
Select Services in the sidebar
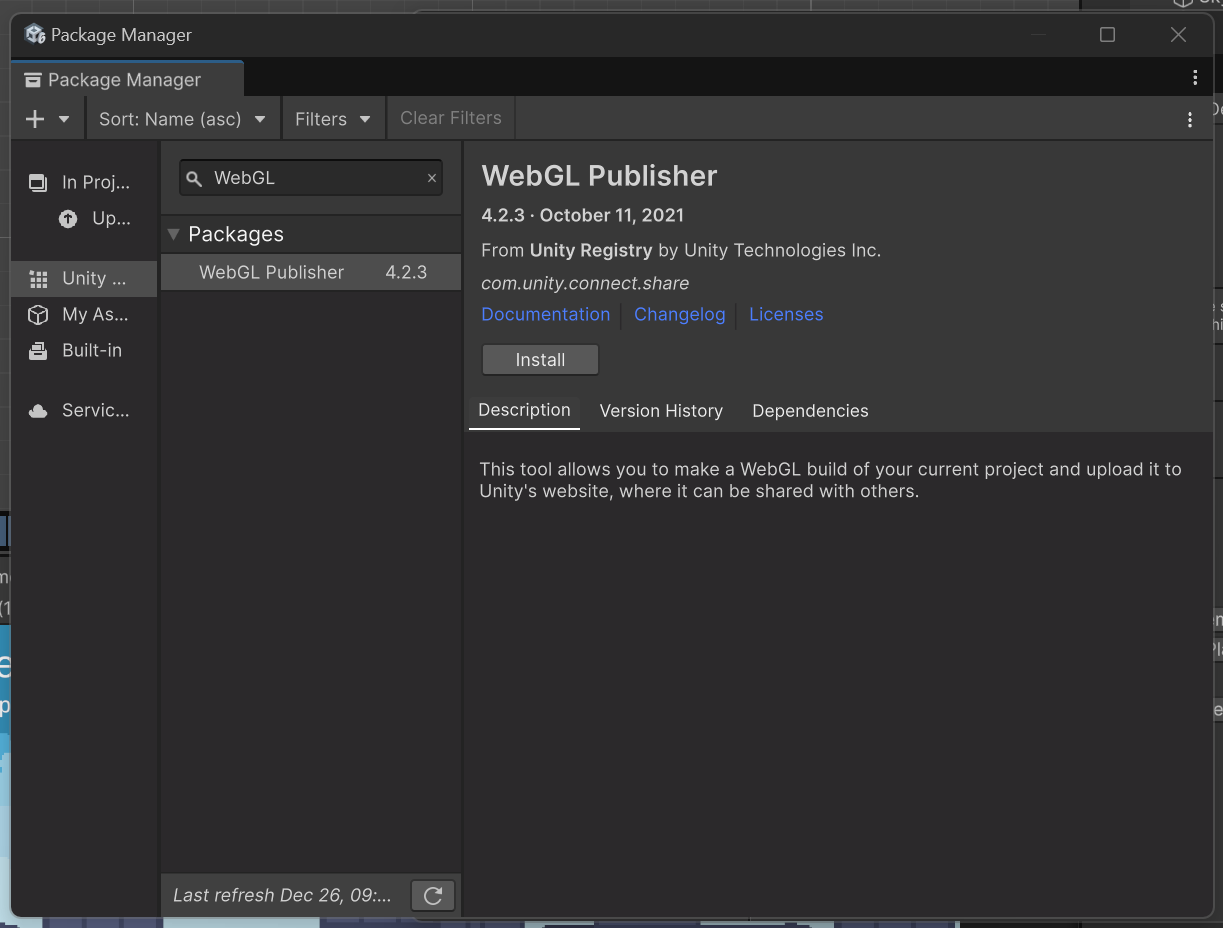pyautogui.click(x=84, y=410)
